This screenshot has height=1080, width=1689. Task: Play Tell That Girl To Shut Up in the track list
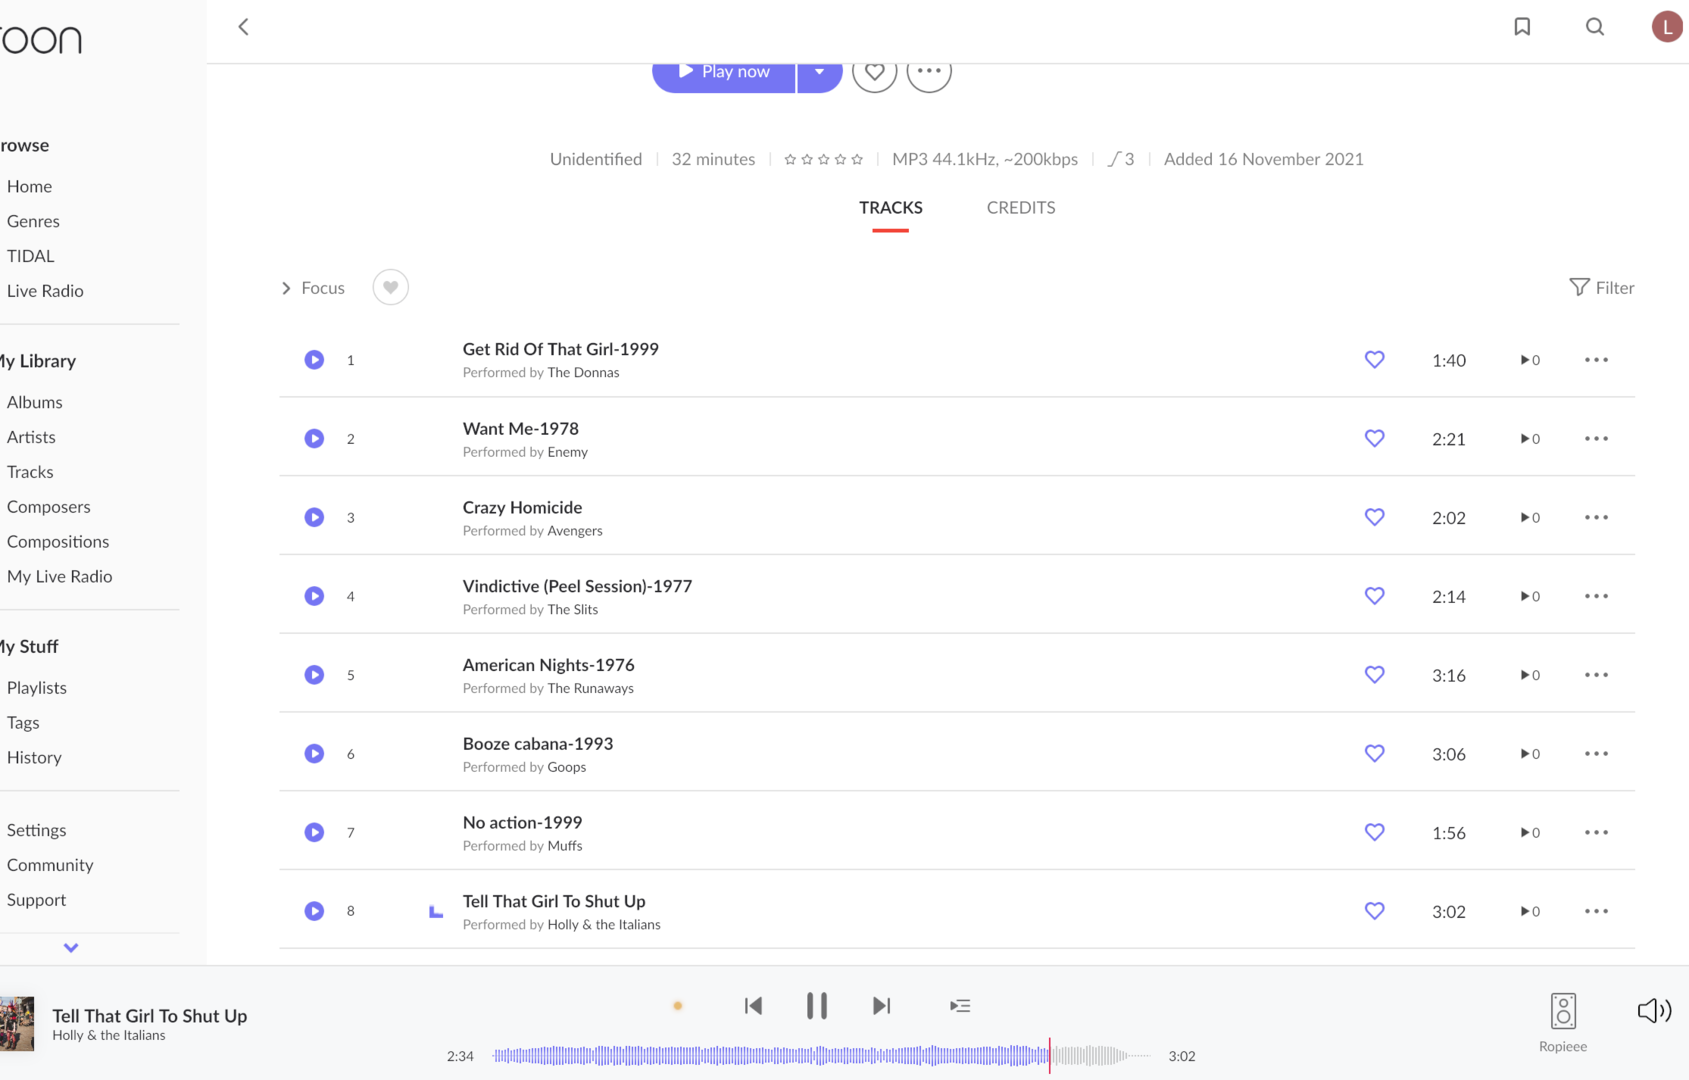pyautogui.click(x=314, y=911)
